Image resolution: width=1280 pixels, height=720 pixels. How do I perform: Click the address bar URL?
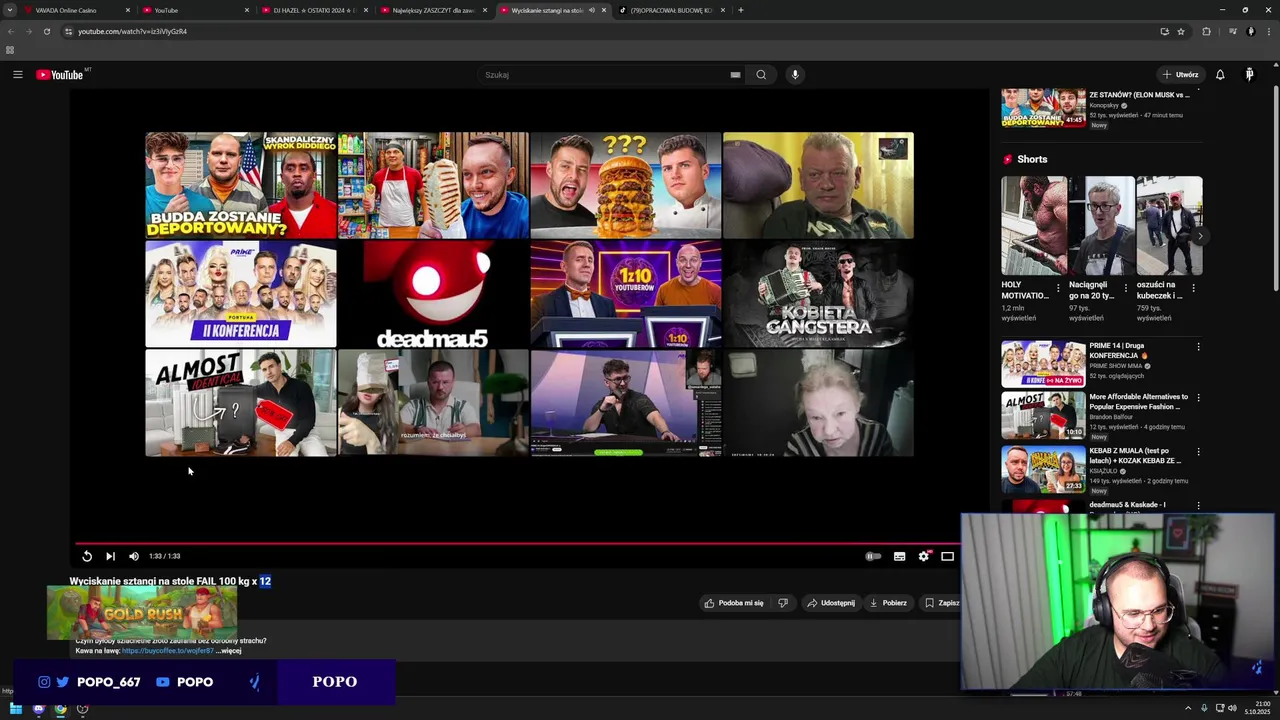click(132, 31)
